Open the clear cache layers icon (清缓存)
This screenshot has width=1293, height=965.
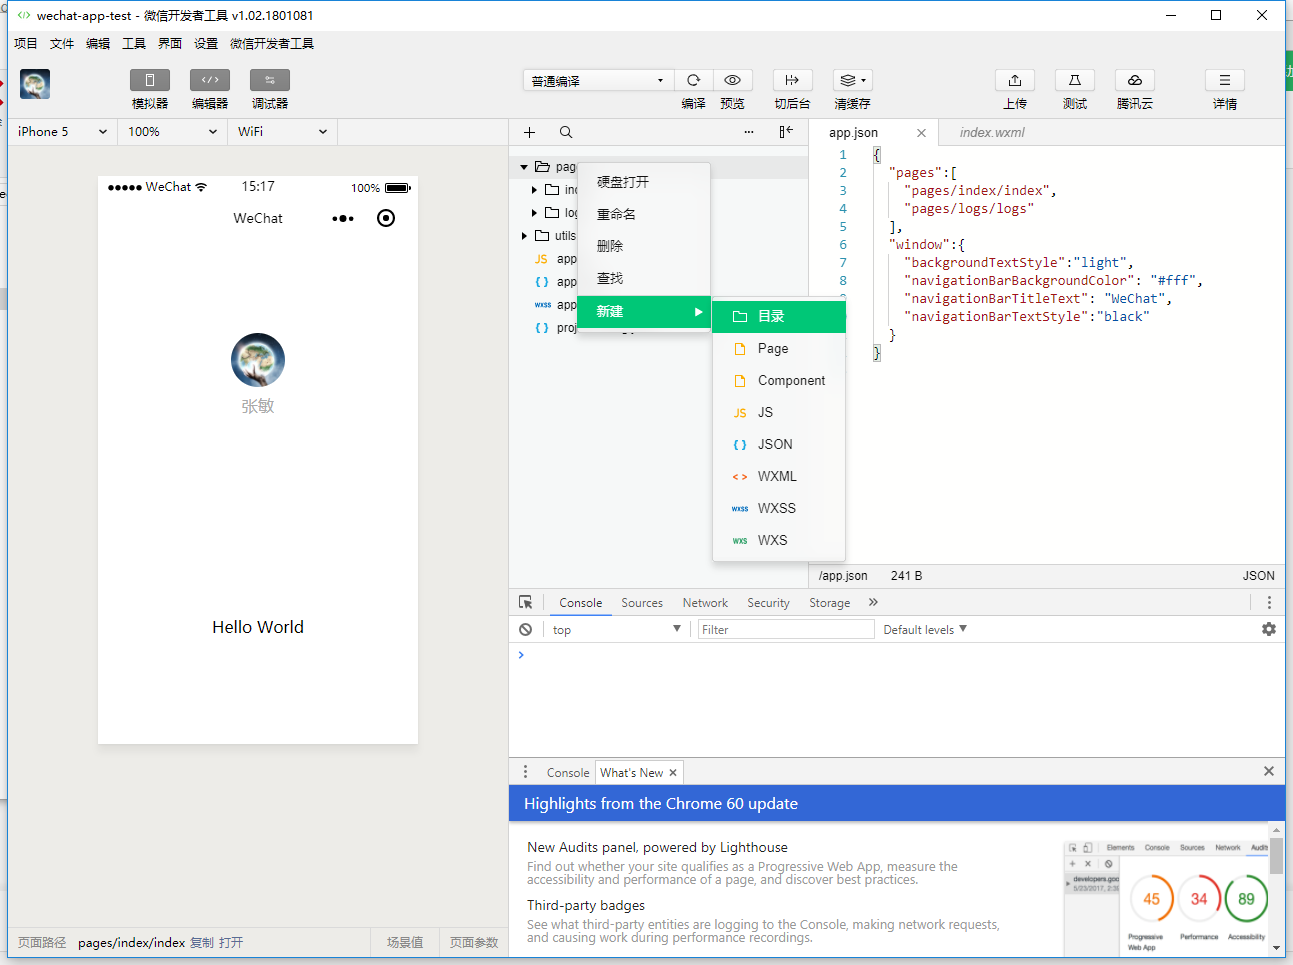(x=853, y=80)
